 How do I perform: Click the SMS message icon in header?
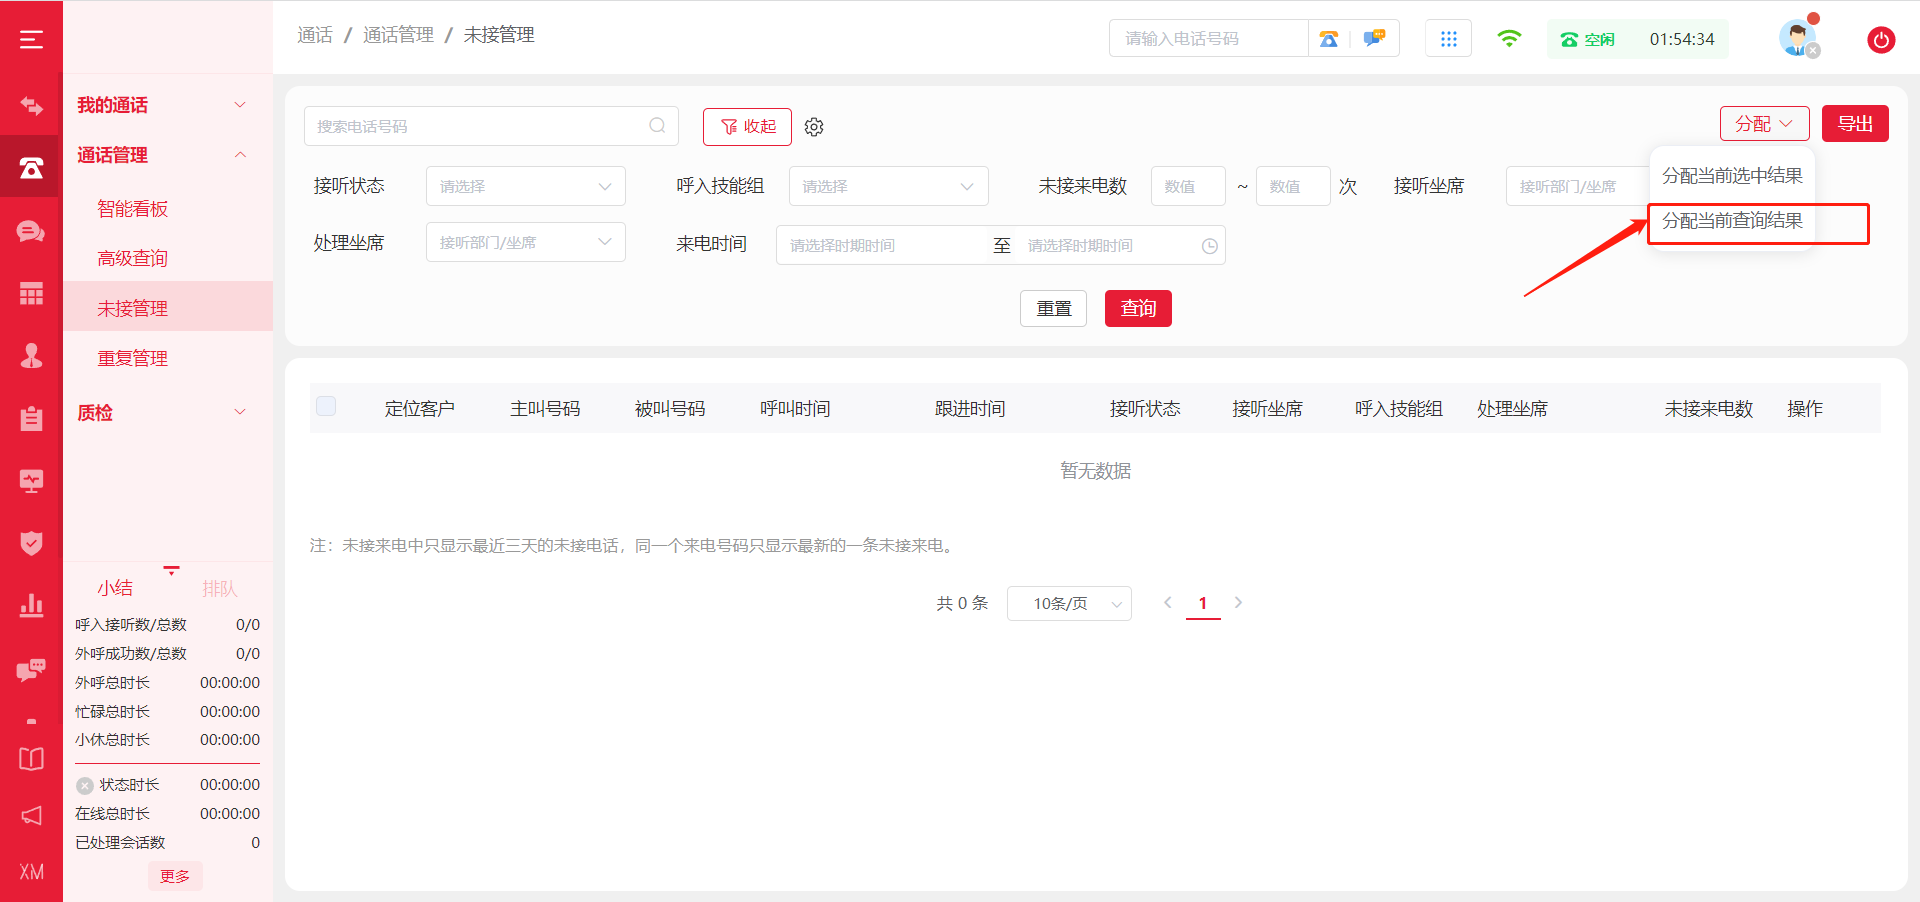(x=1374, y=39)
